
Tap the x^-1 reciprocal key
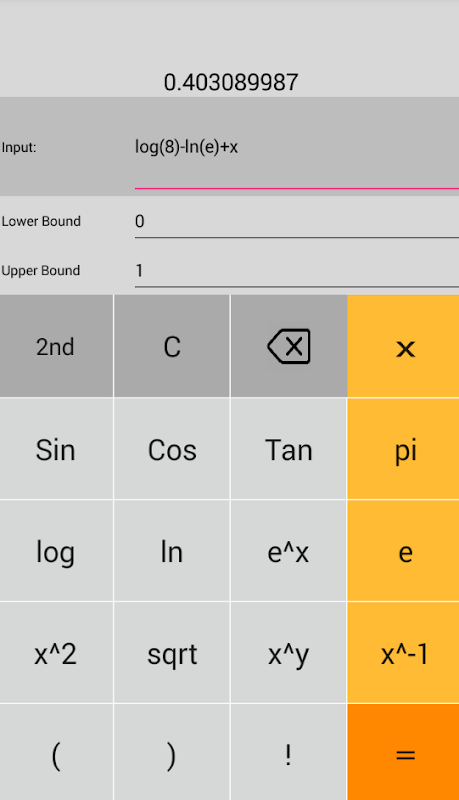coord(403,653)
